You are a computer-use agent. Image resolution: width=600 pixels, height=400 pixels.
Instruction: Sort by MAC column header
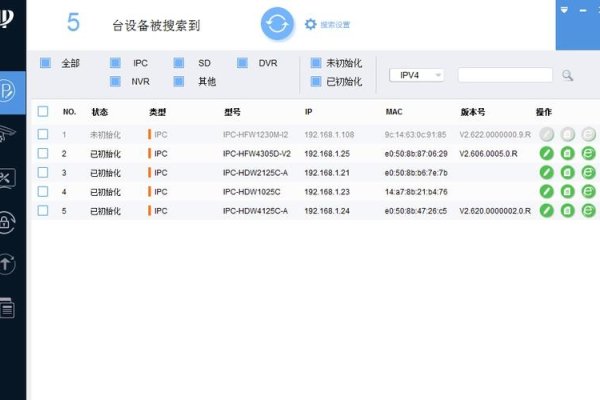click(x=394, y=112)
